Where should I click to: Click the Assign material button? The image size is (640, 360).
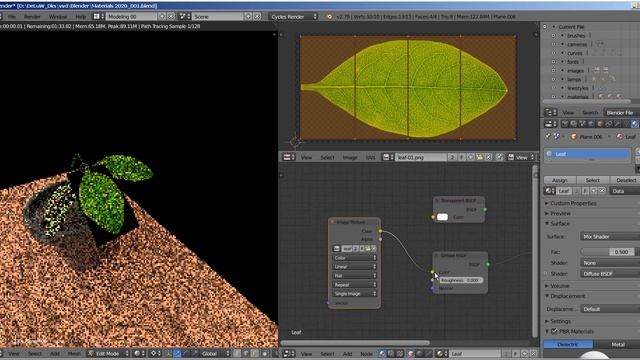click(x=560, y=180)
